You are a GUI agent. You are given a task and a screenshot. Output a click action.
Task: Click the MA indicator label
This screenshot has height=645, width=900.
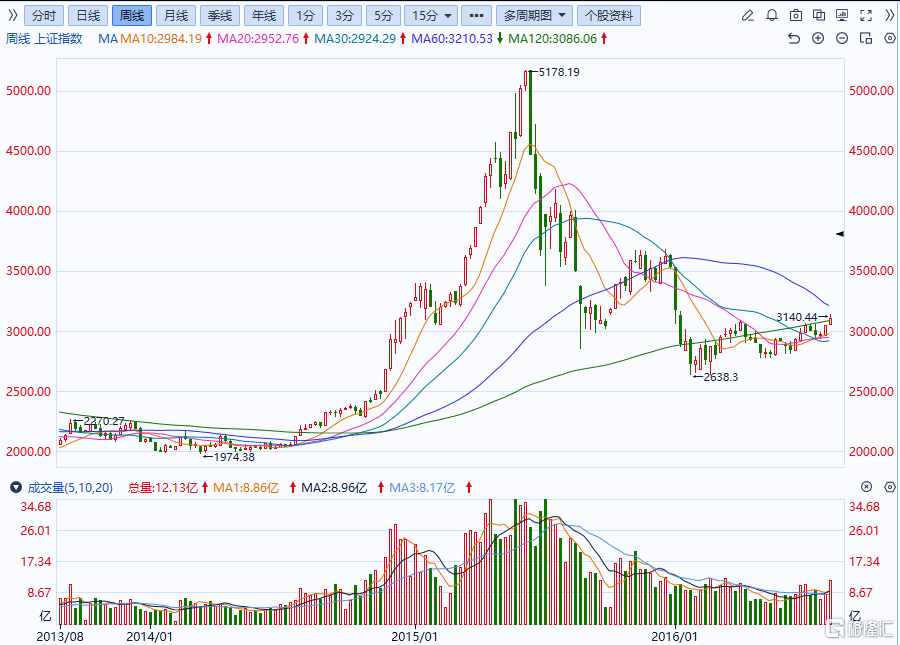pos(108,38)
